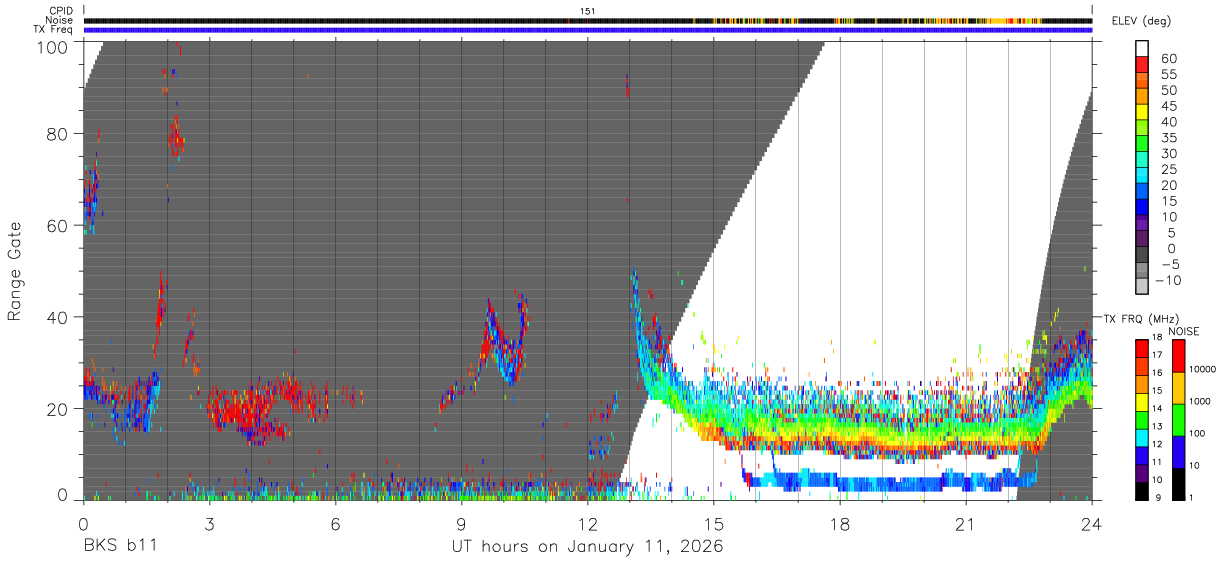Click the TX Freq row label
Image resolution: width=1228 pixels, height=567 pixels.
point(53,30)
